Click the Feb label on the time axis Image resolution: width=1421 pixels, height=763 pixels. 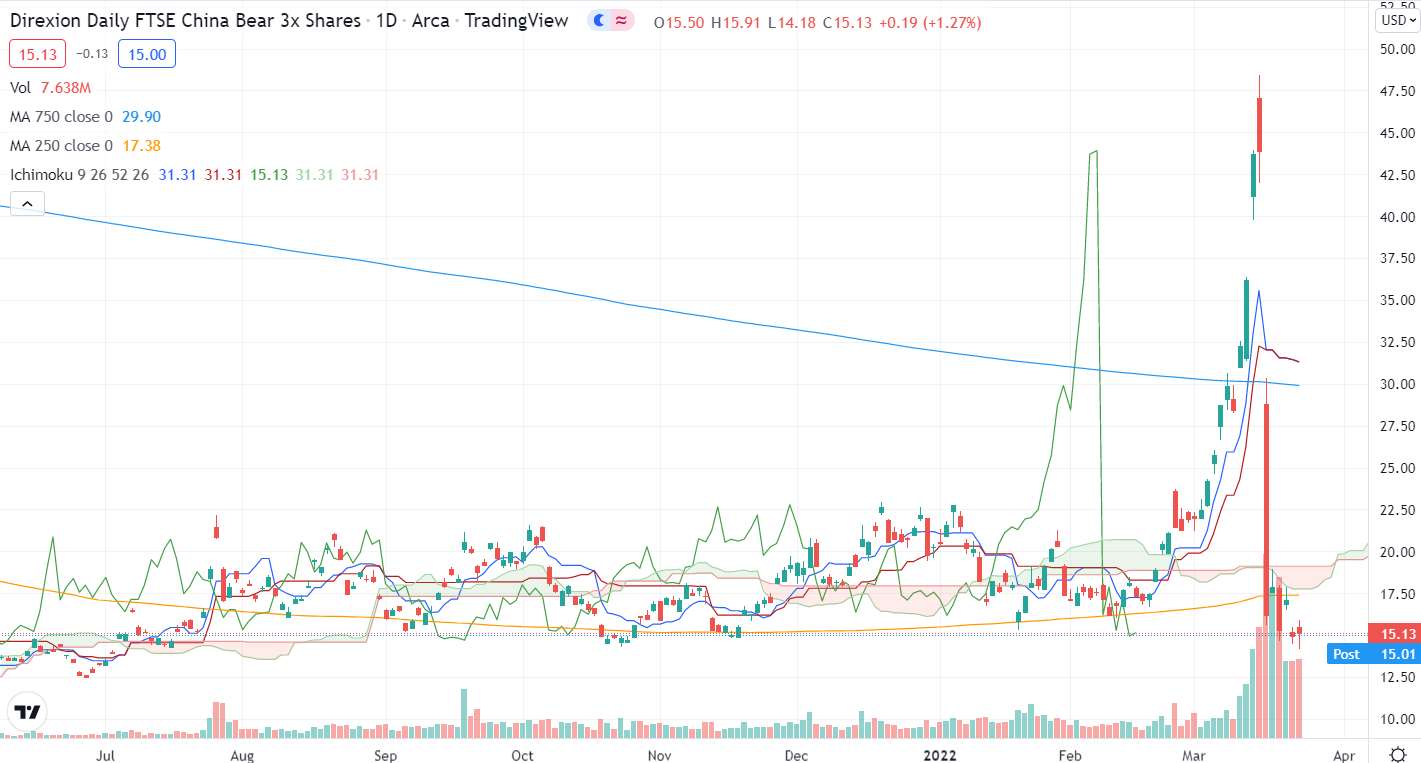click(x=1071, y=755)
